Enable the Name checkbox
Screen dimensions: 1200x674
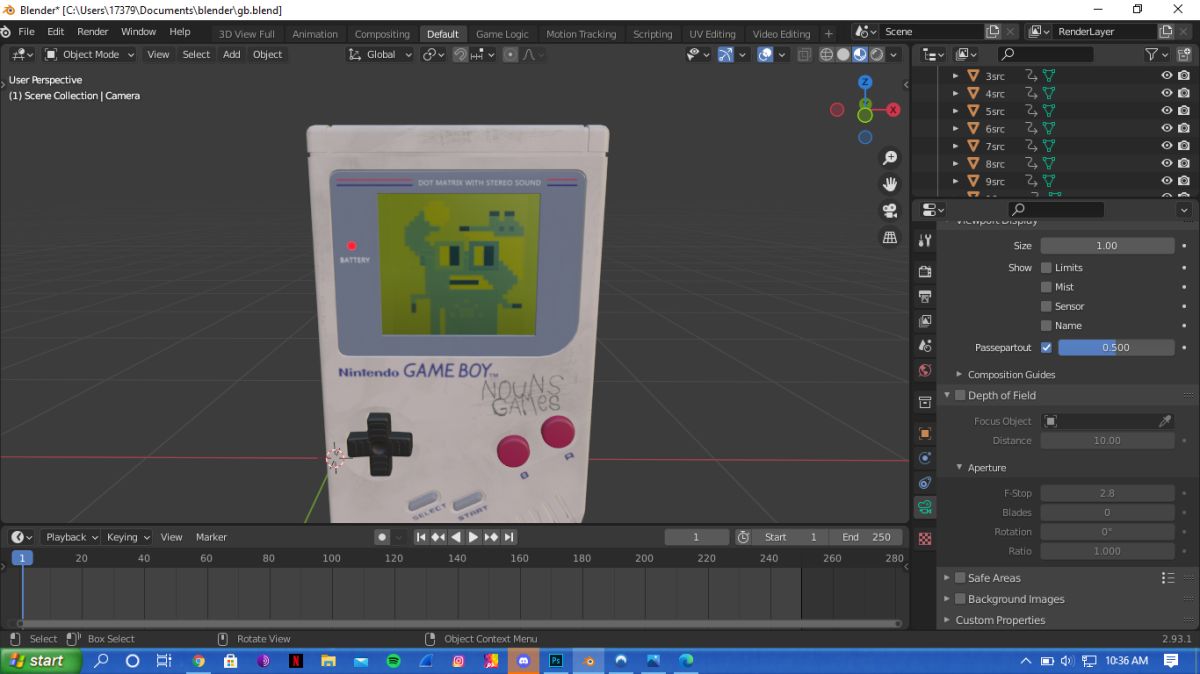(x=1046, y=325)
